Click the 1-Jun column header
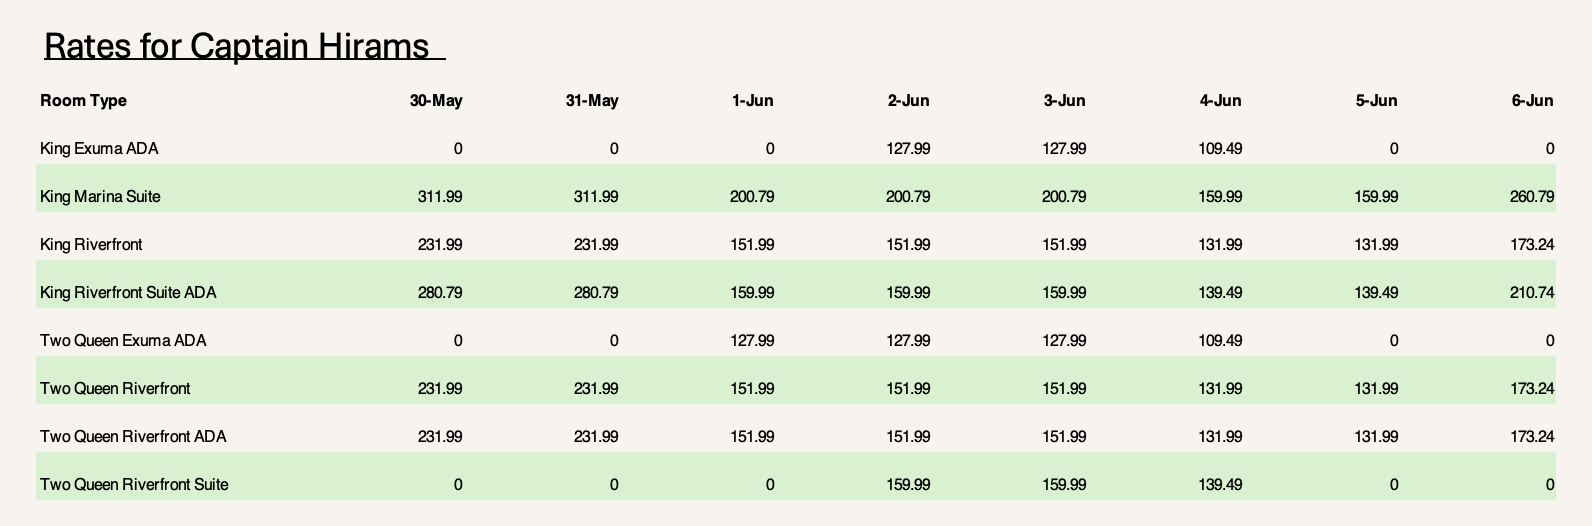This screenshot has width=1592, height=526. pos(753,100)
